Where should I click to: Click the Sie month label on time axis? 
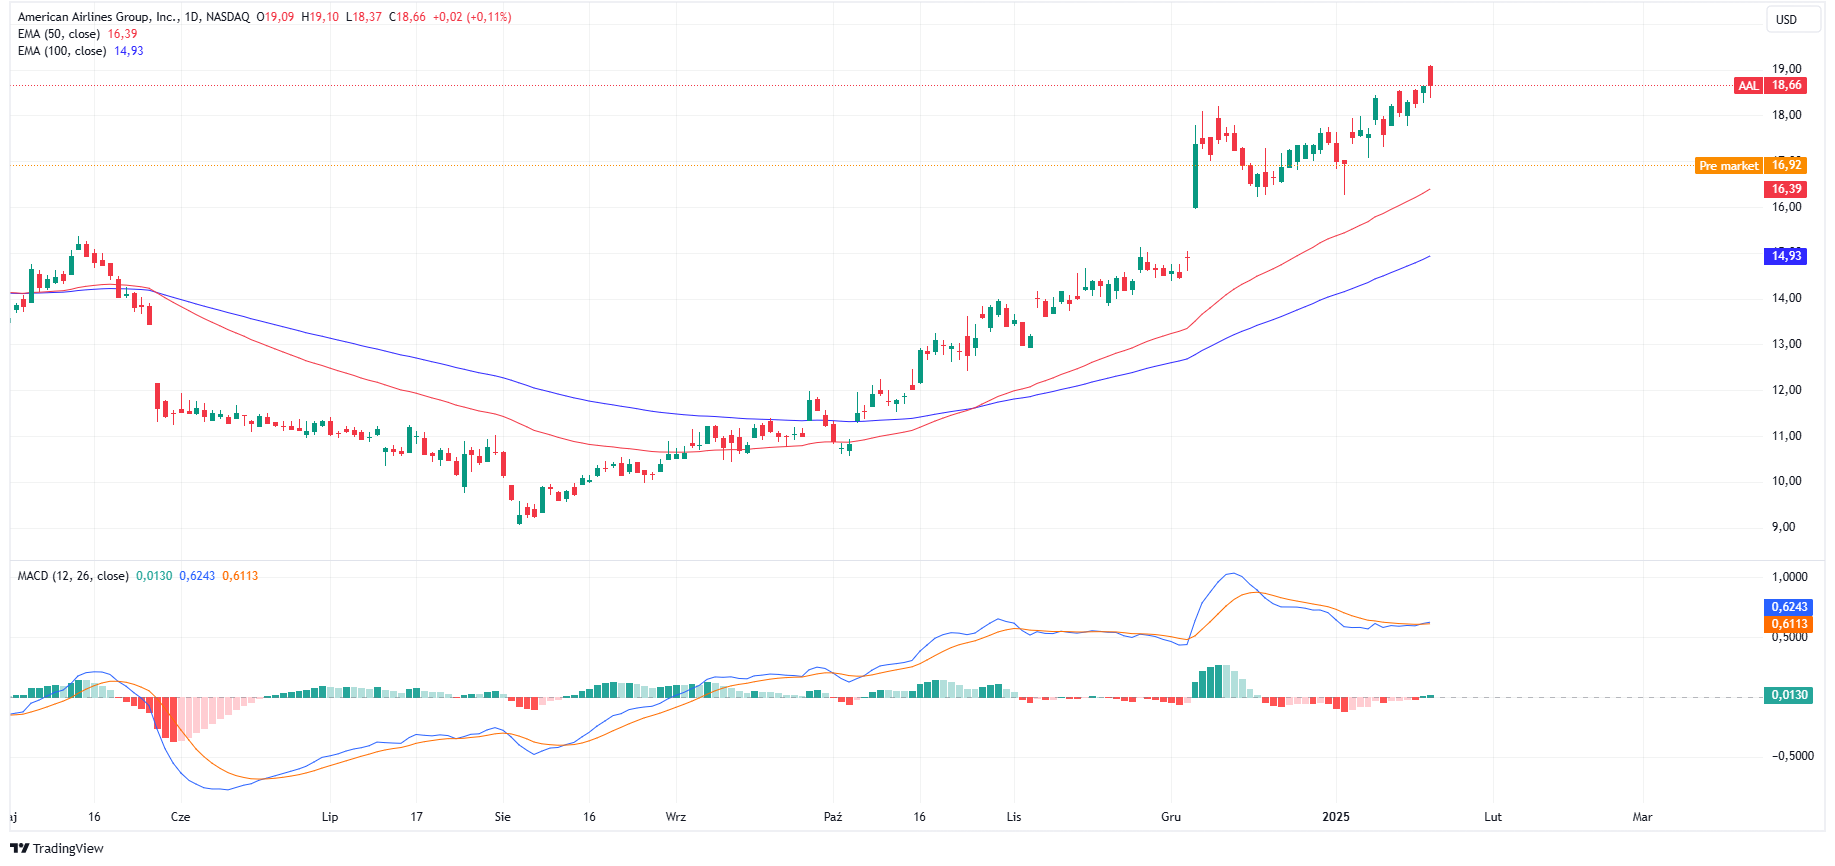point(503,817)
